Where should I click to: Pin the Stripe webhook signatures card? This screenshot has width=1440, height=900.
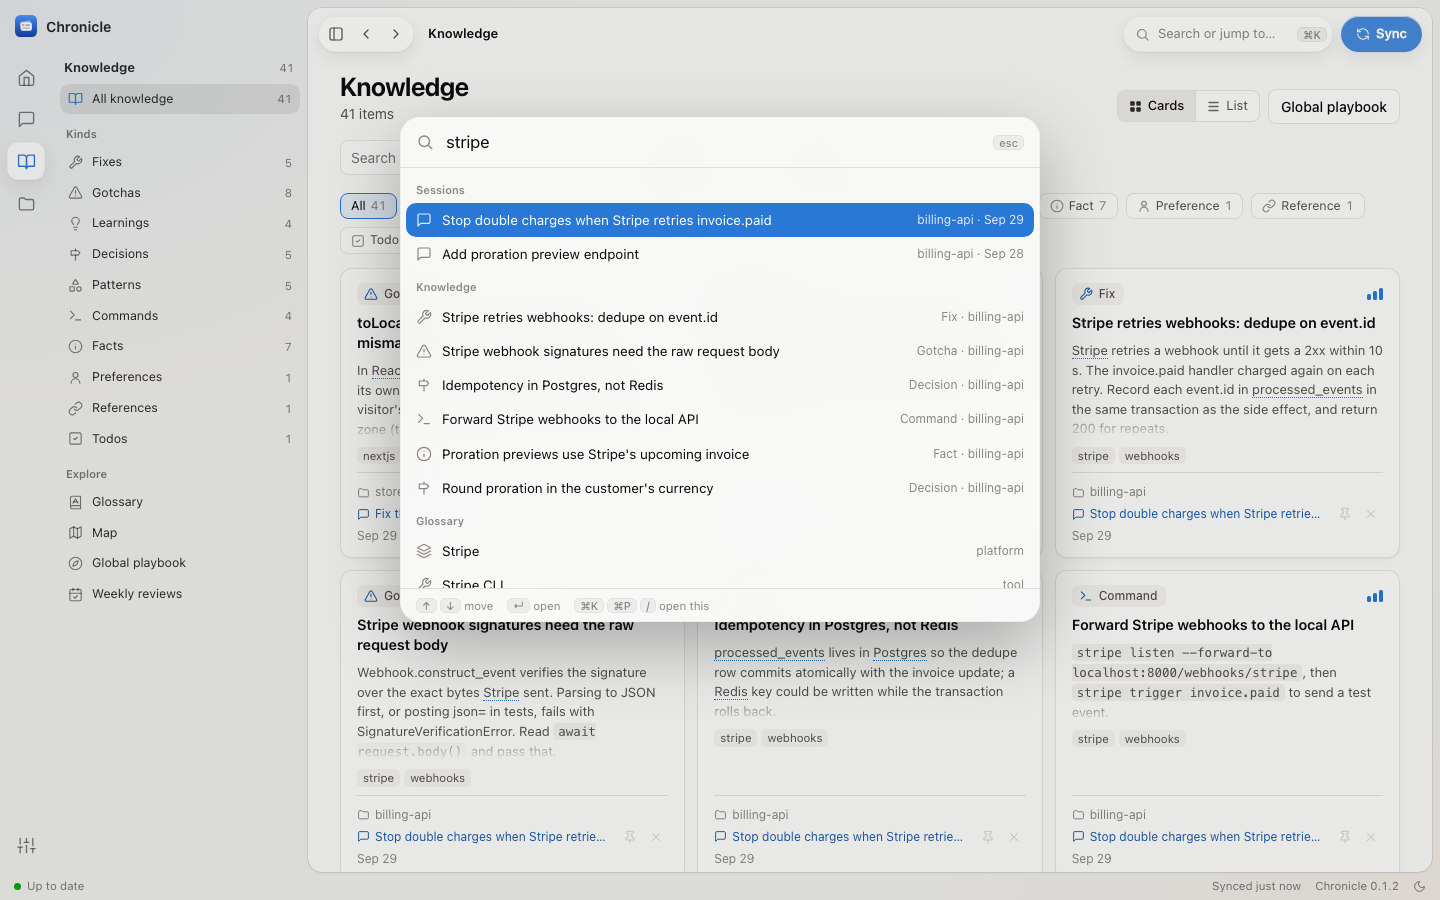tap(630, 837)
